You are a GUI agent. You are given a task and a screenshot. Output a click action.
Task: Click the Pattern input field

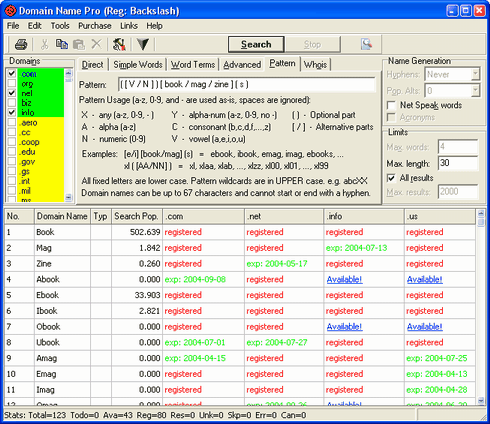click(x=247, y=84)
